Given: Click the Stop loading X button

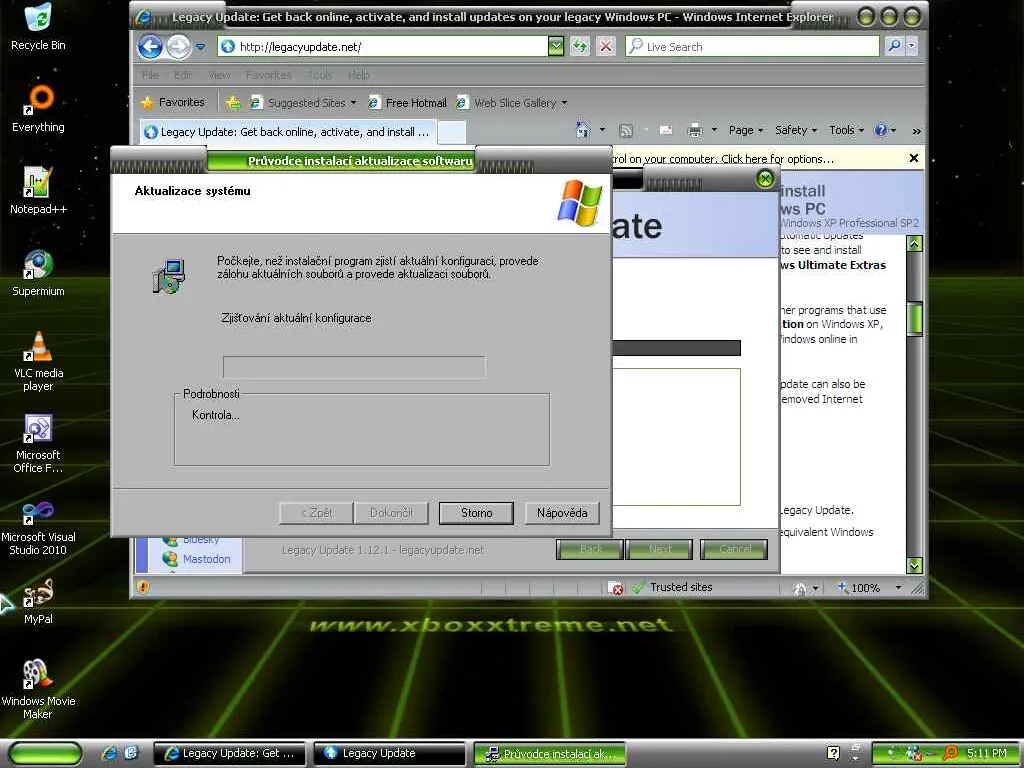Looking at the screenshot, I should coord(606,46).
